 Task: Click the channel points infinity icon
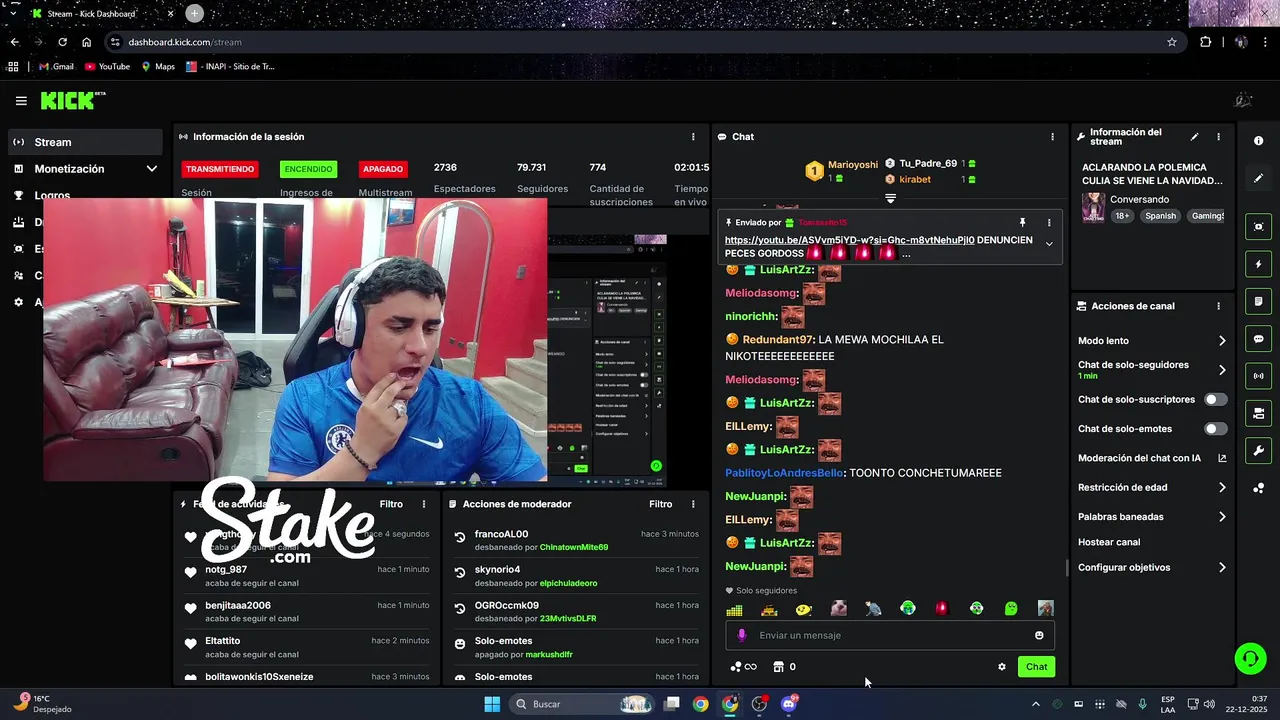[743, 667]
